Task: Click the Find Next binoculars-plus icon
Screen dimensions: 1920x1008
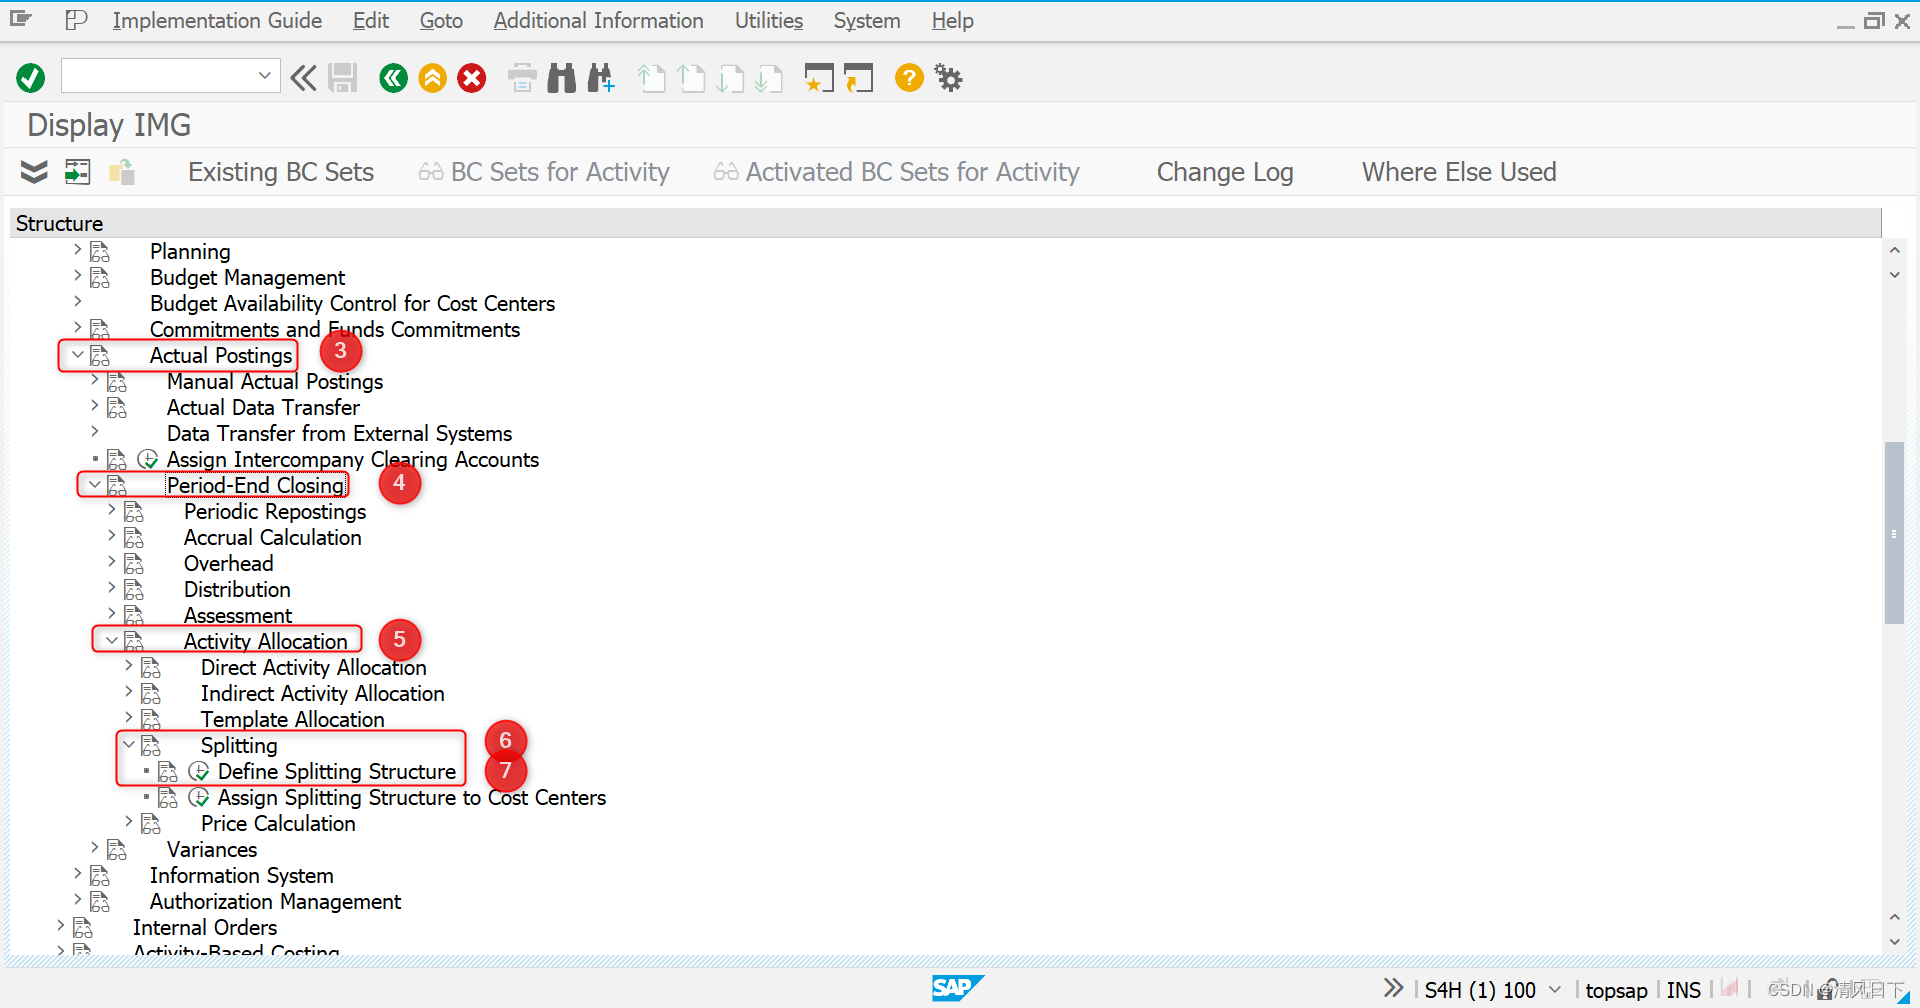Action: point(601,77)
